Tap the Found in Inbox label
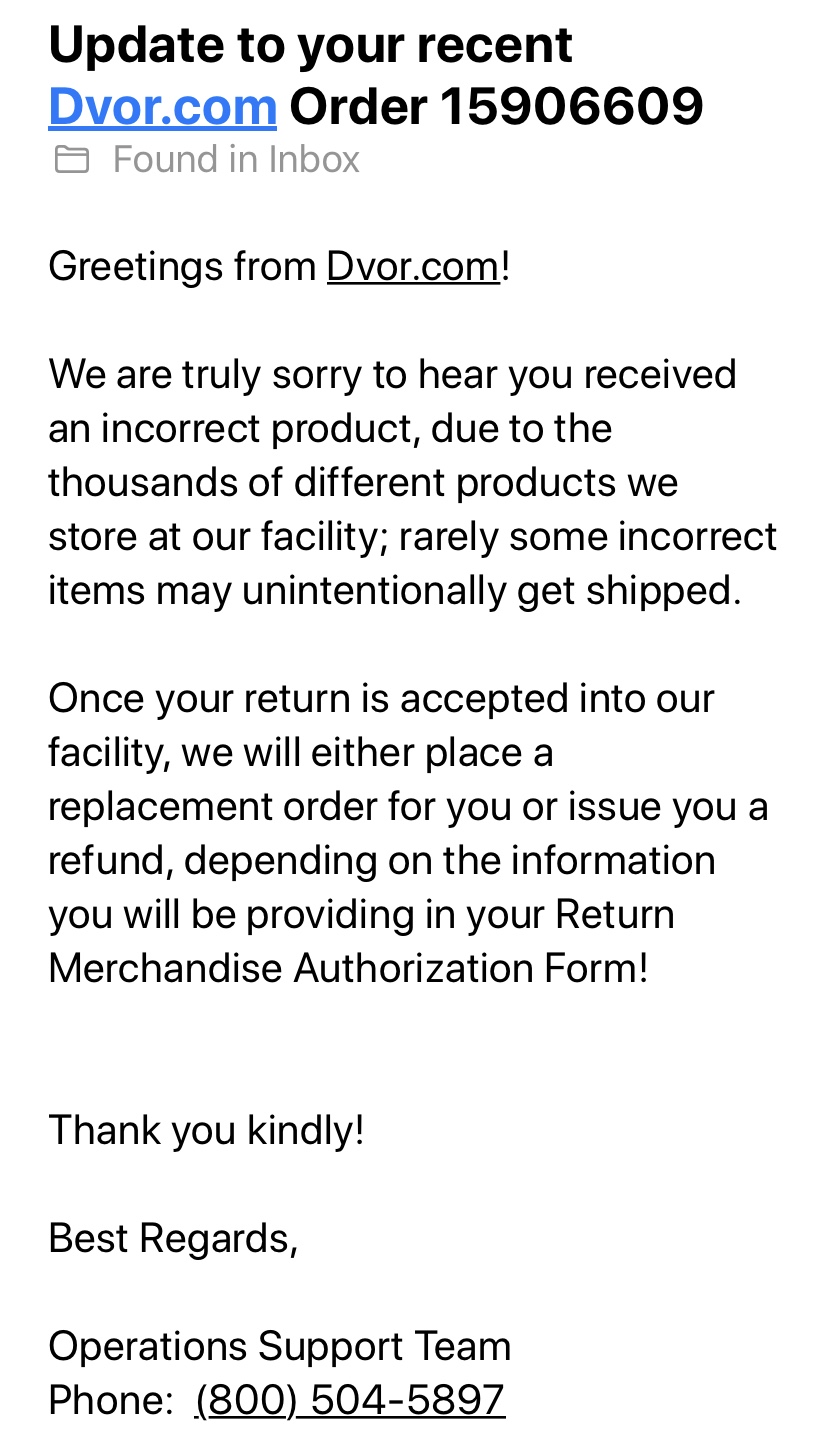This screenshot has height=1437, width=828. 236,160
